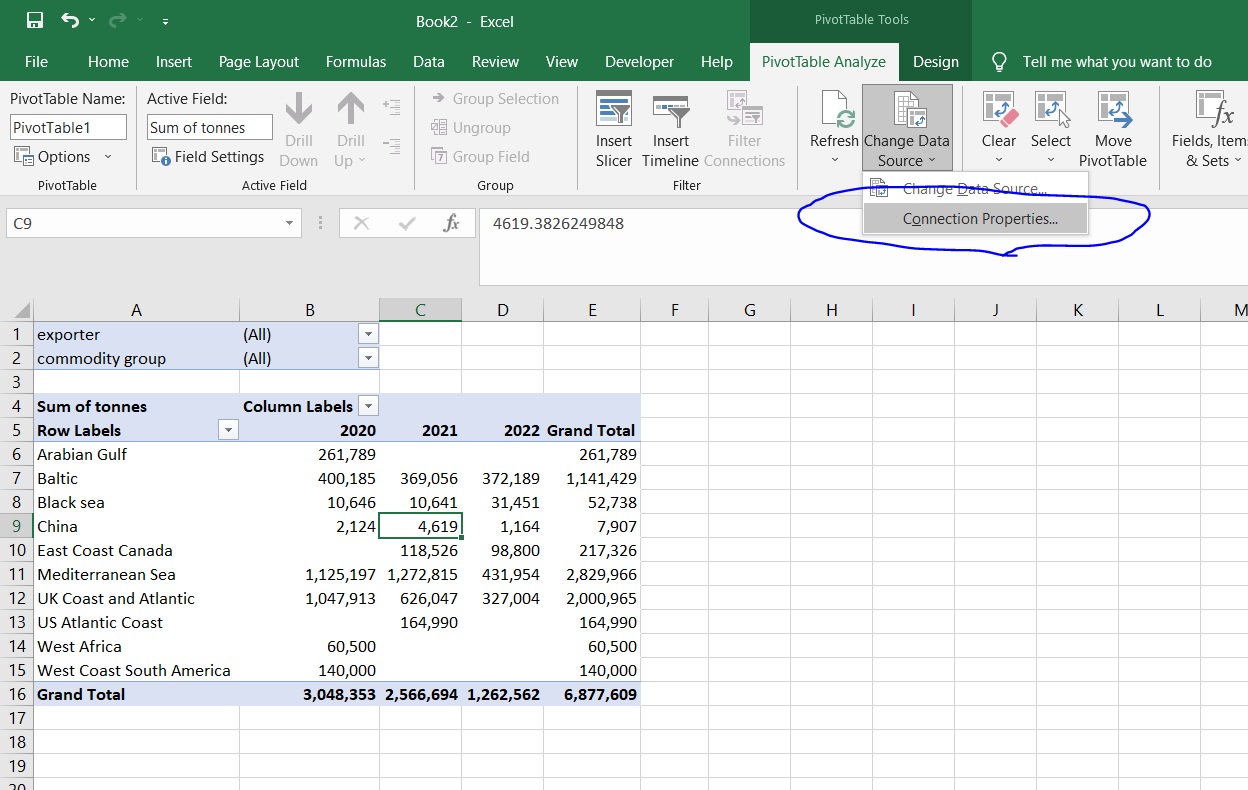1248x790 pixels.
Task: Open the Page Layout tab
Action: (258, 62)
